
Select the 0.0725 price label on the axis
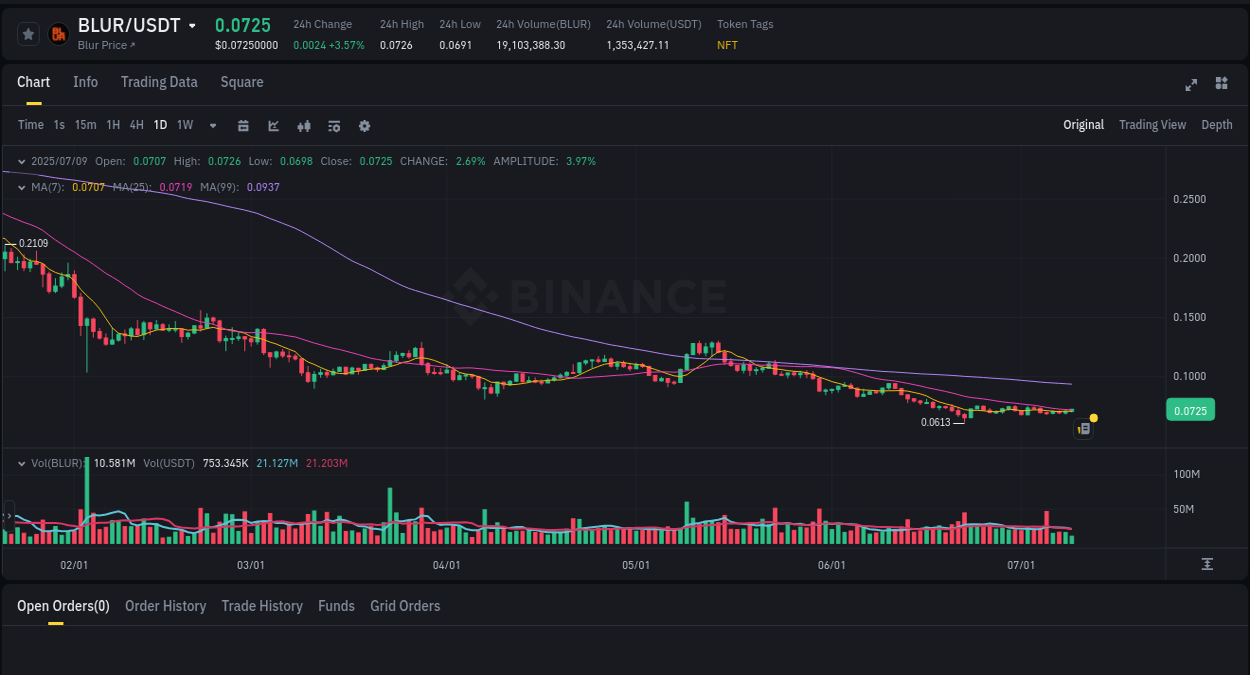pos(1190,409)
